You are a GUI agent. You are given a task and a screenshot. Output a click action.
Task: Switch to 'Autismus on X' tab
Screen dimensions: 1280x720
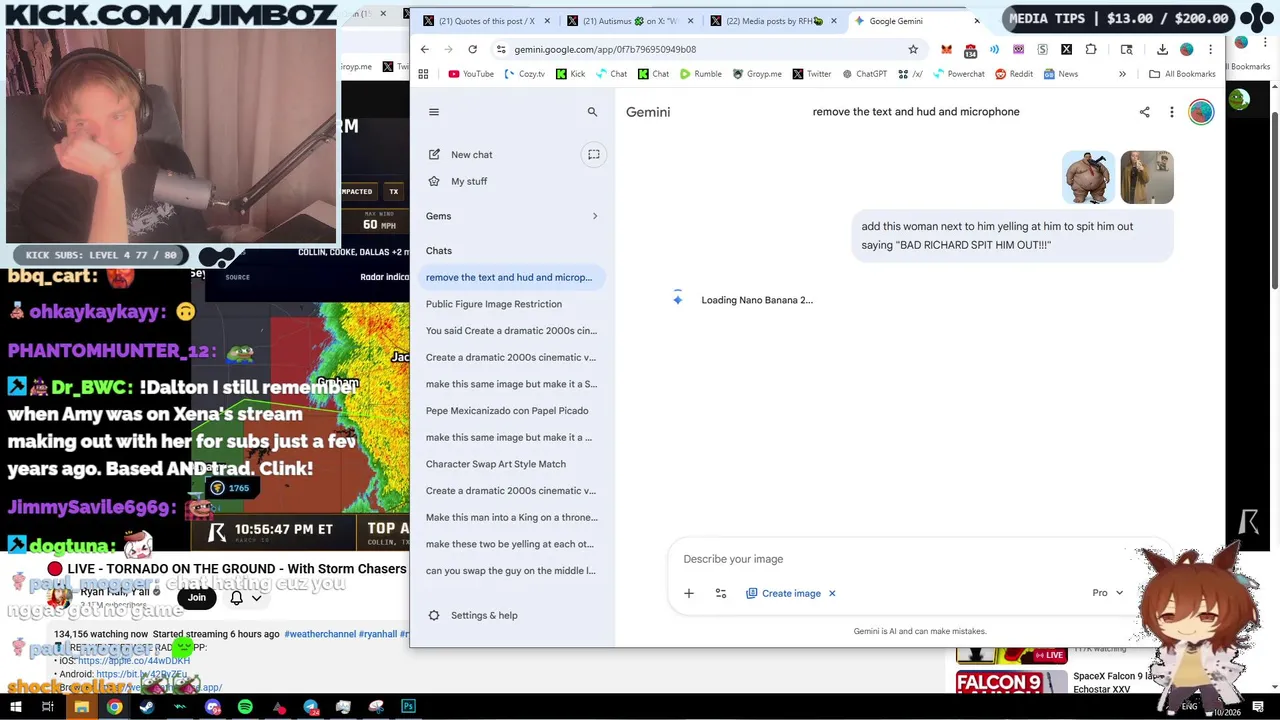(x=630, y=21)
